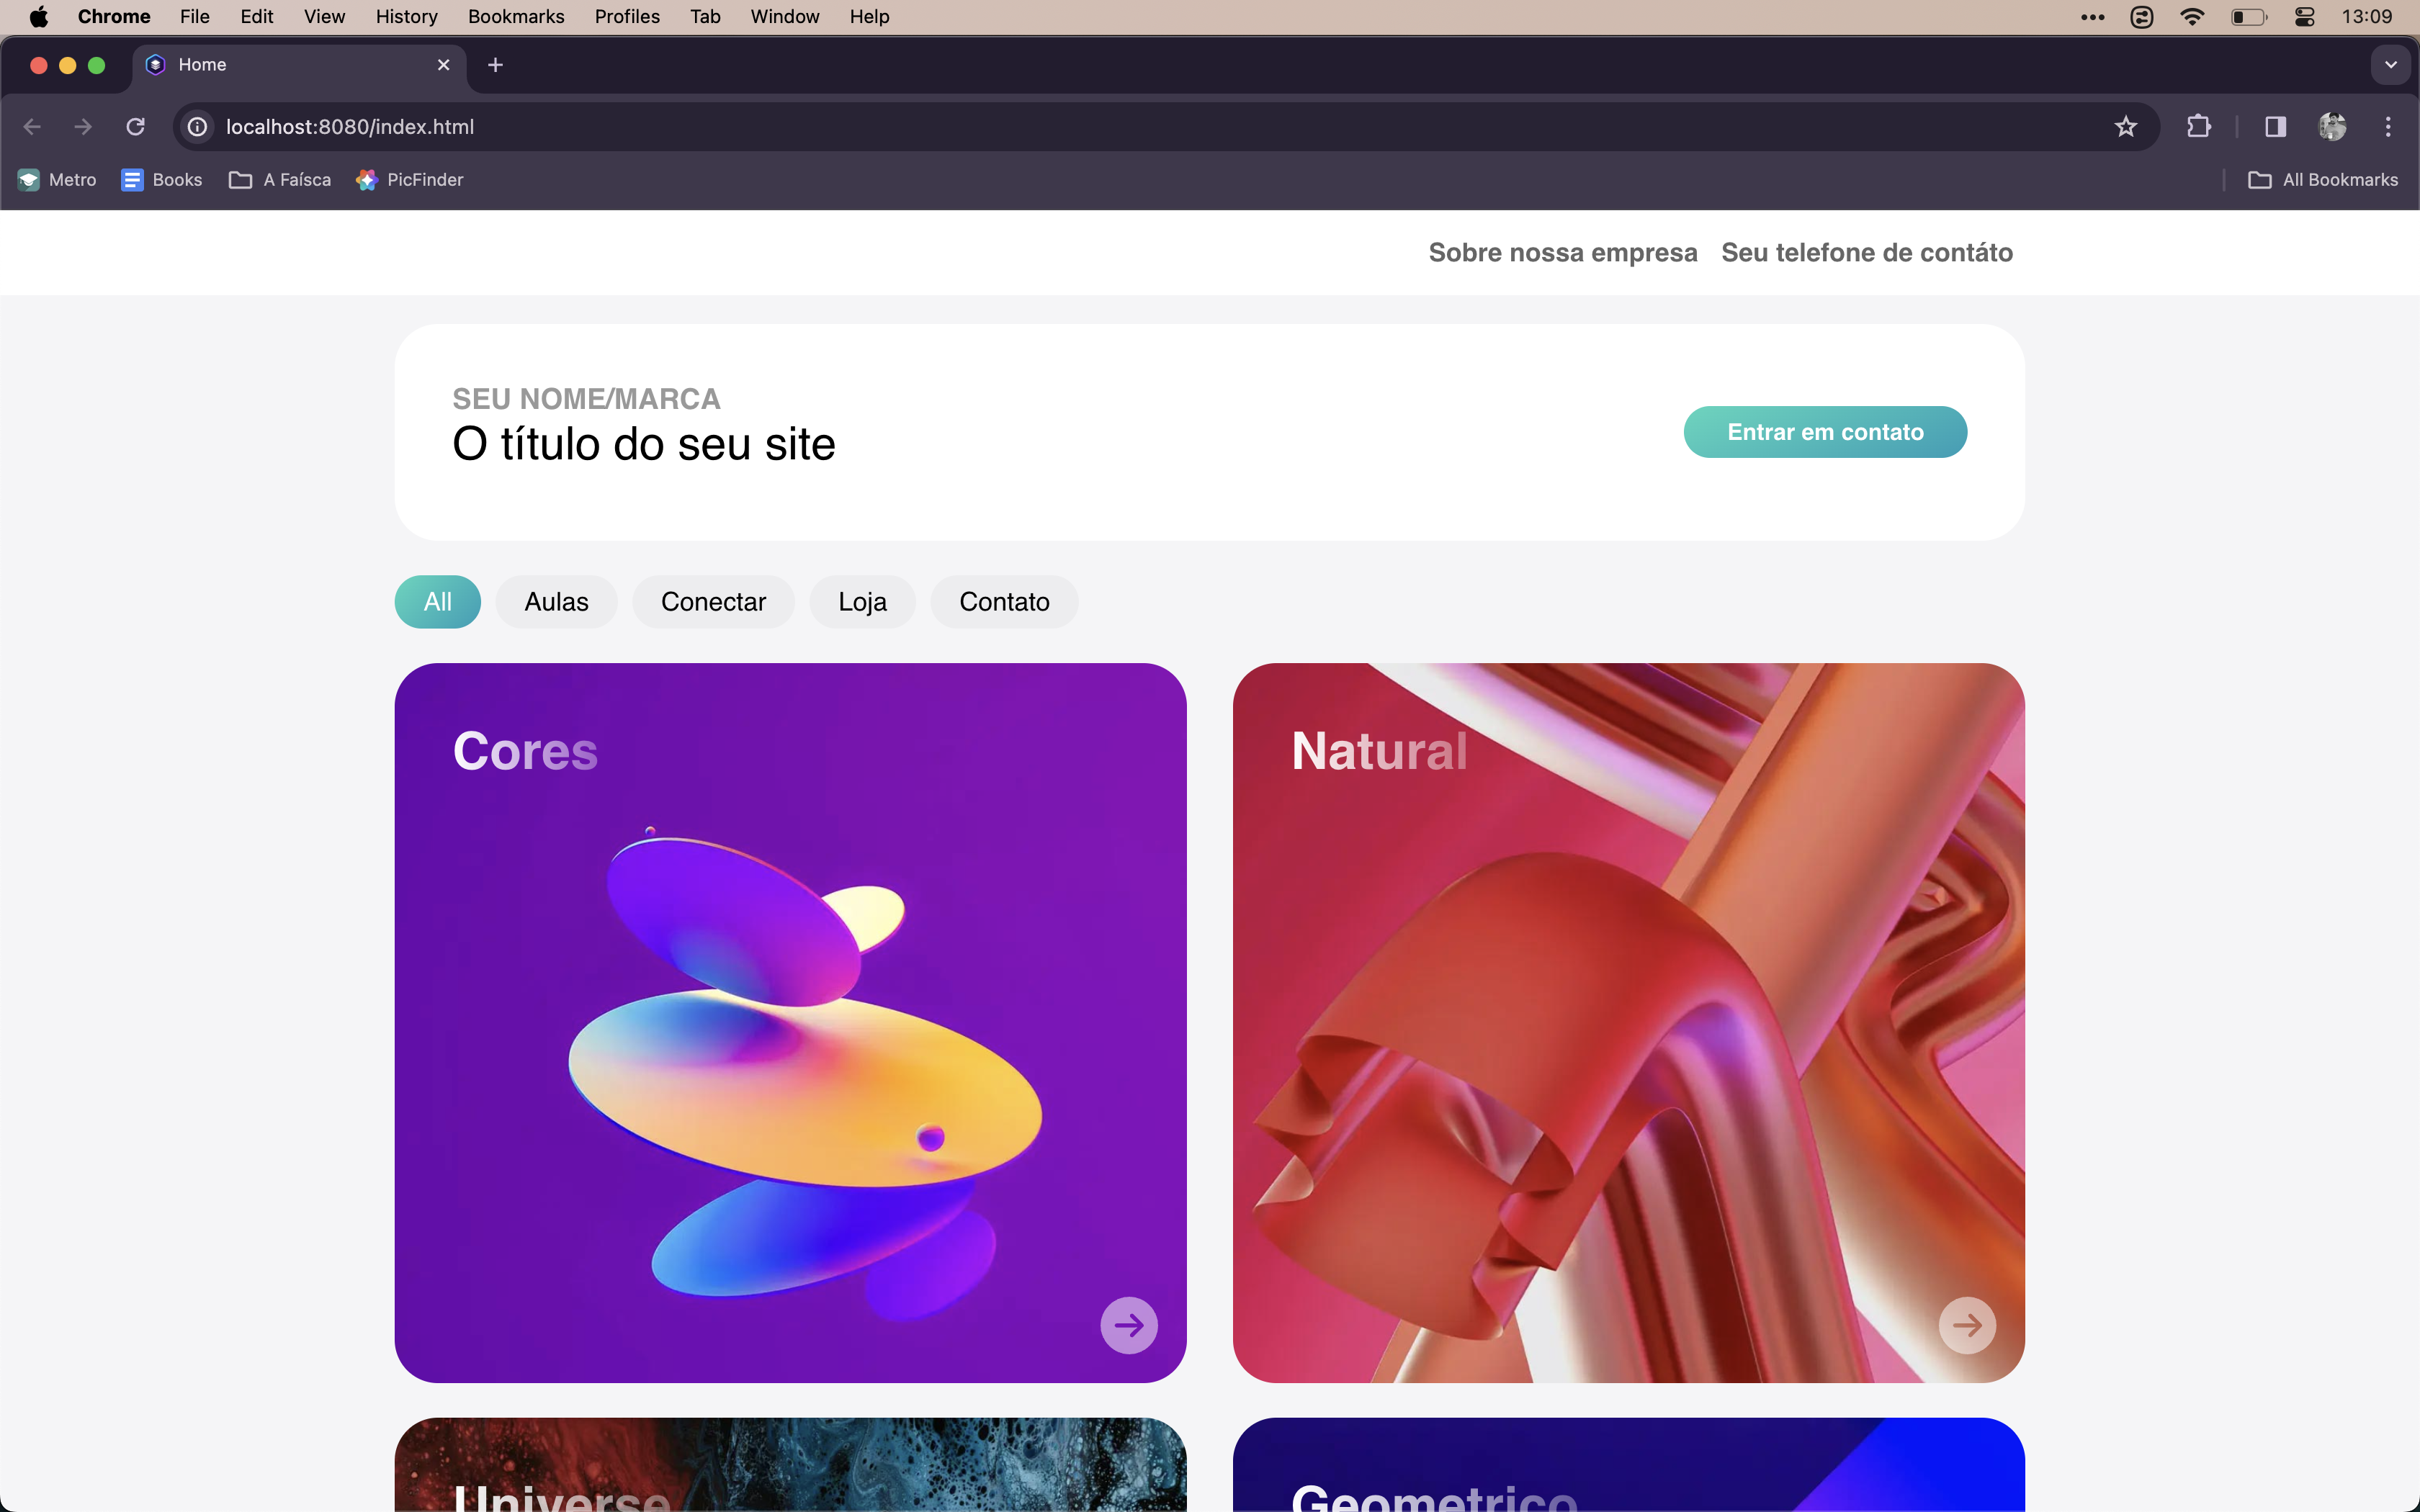The image size is (2420, 1512).
Task: Open the tab search chevron
Action: click(x=2391, y=64)
